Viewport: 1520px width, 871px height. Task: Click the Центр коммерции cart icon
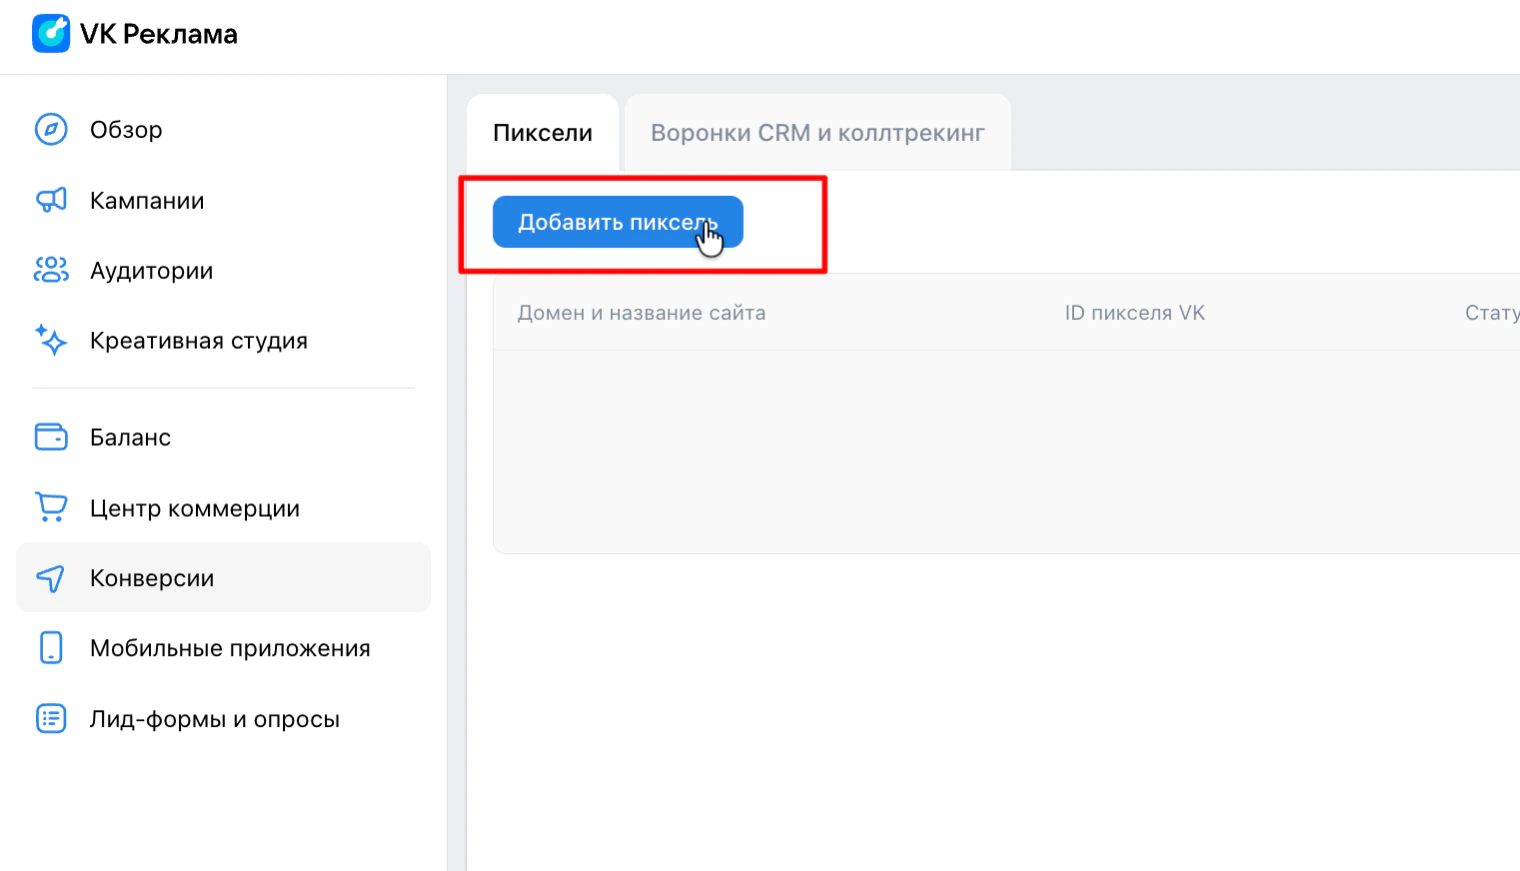pyautogui.click(x=51, y=507)
